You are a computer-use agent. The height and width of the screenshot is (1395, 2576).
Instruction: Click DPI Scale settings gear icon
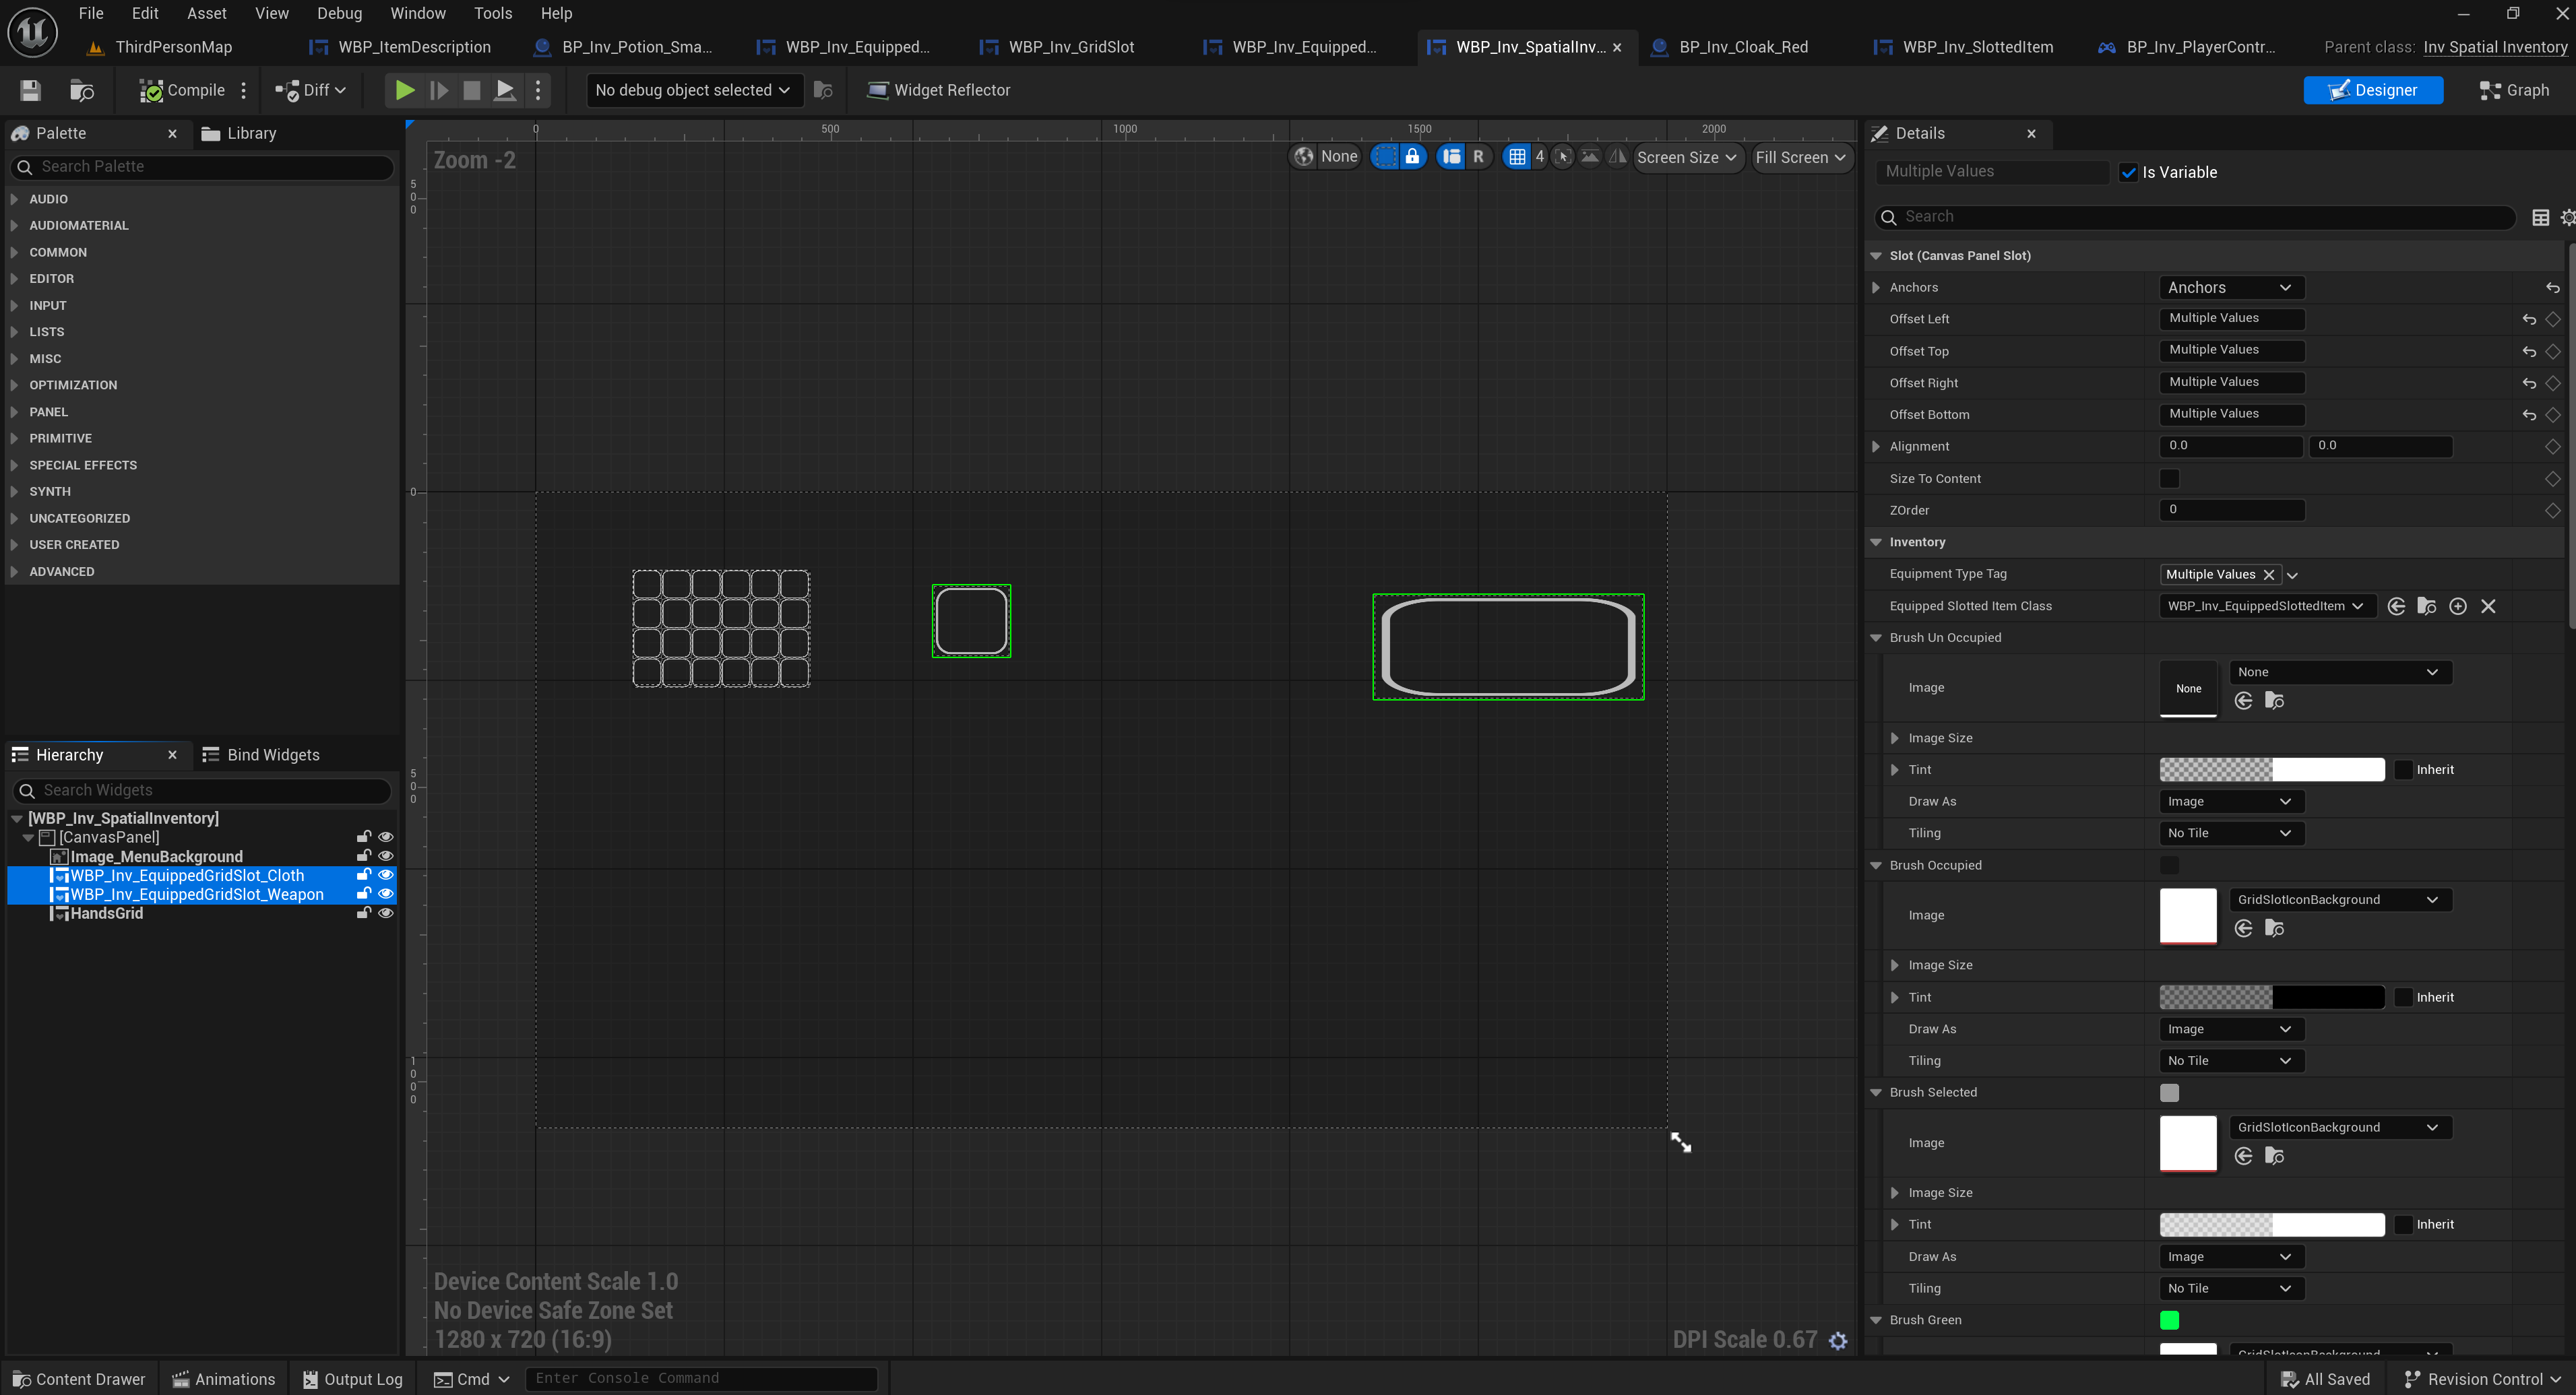pos(1838,1340)
